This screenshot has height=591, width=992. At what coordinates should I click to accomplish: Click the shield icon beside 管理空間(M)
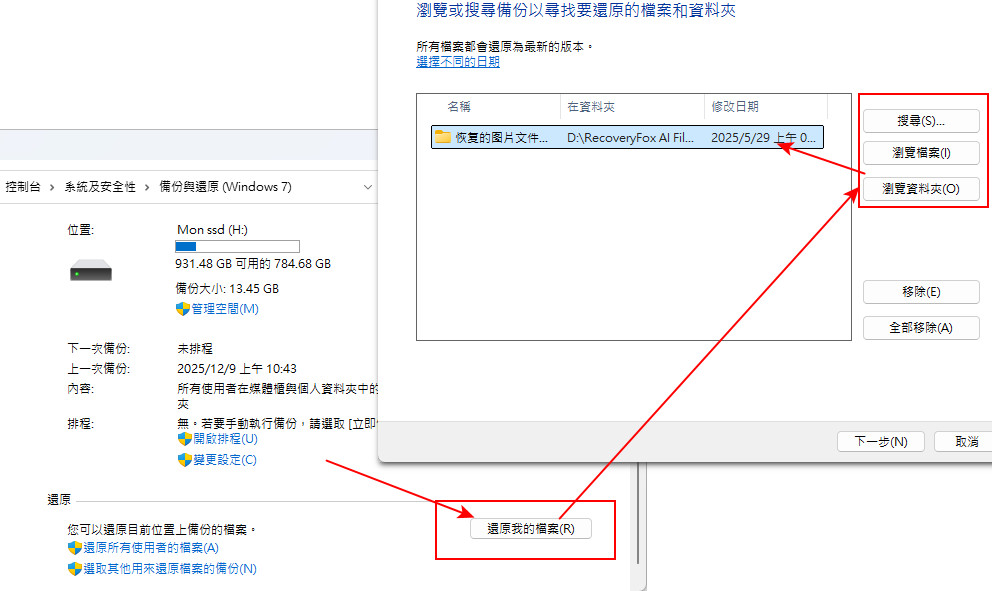(x=182, y=309)
